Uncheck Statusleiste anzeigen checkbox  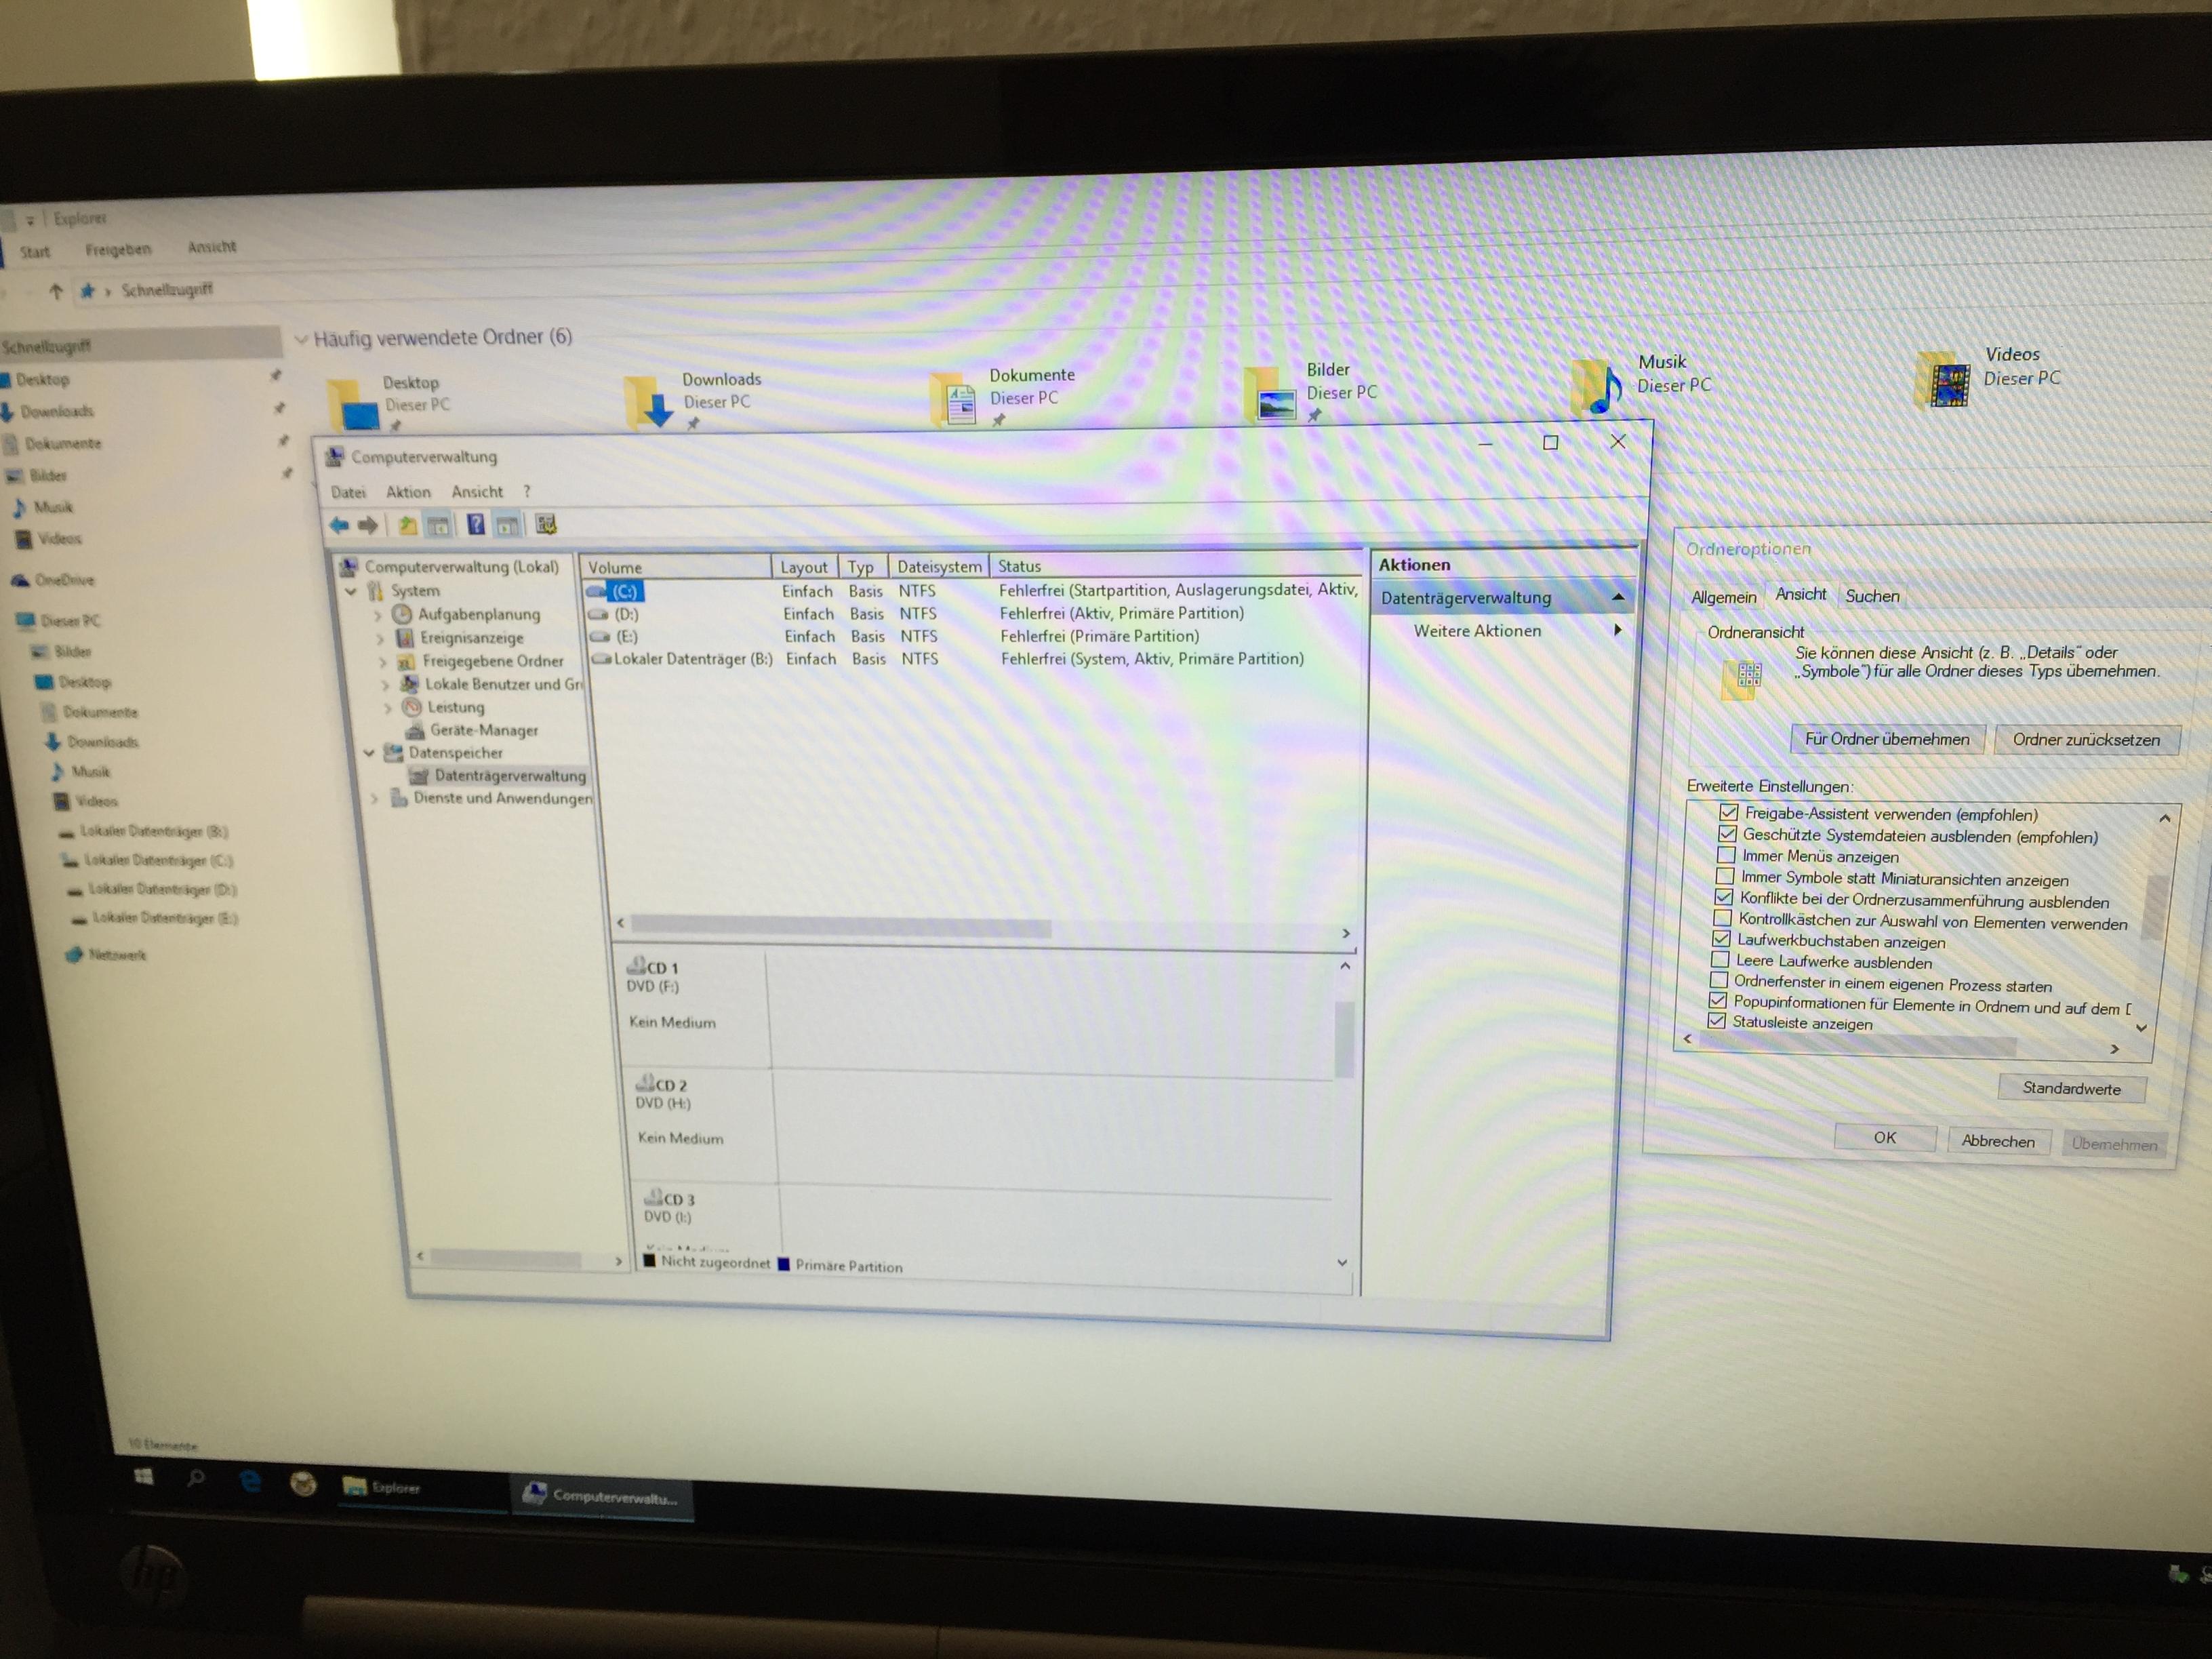coord(1717,1021)
